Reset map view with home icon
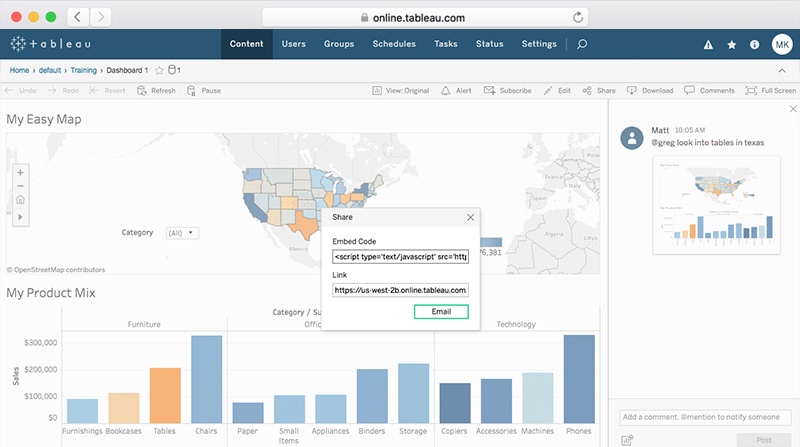Image resolution: width=800 pixels, height=447 pixels. 21,200
